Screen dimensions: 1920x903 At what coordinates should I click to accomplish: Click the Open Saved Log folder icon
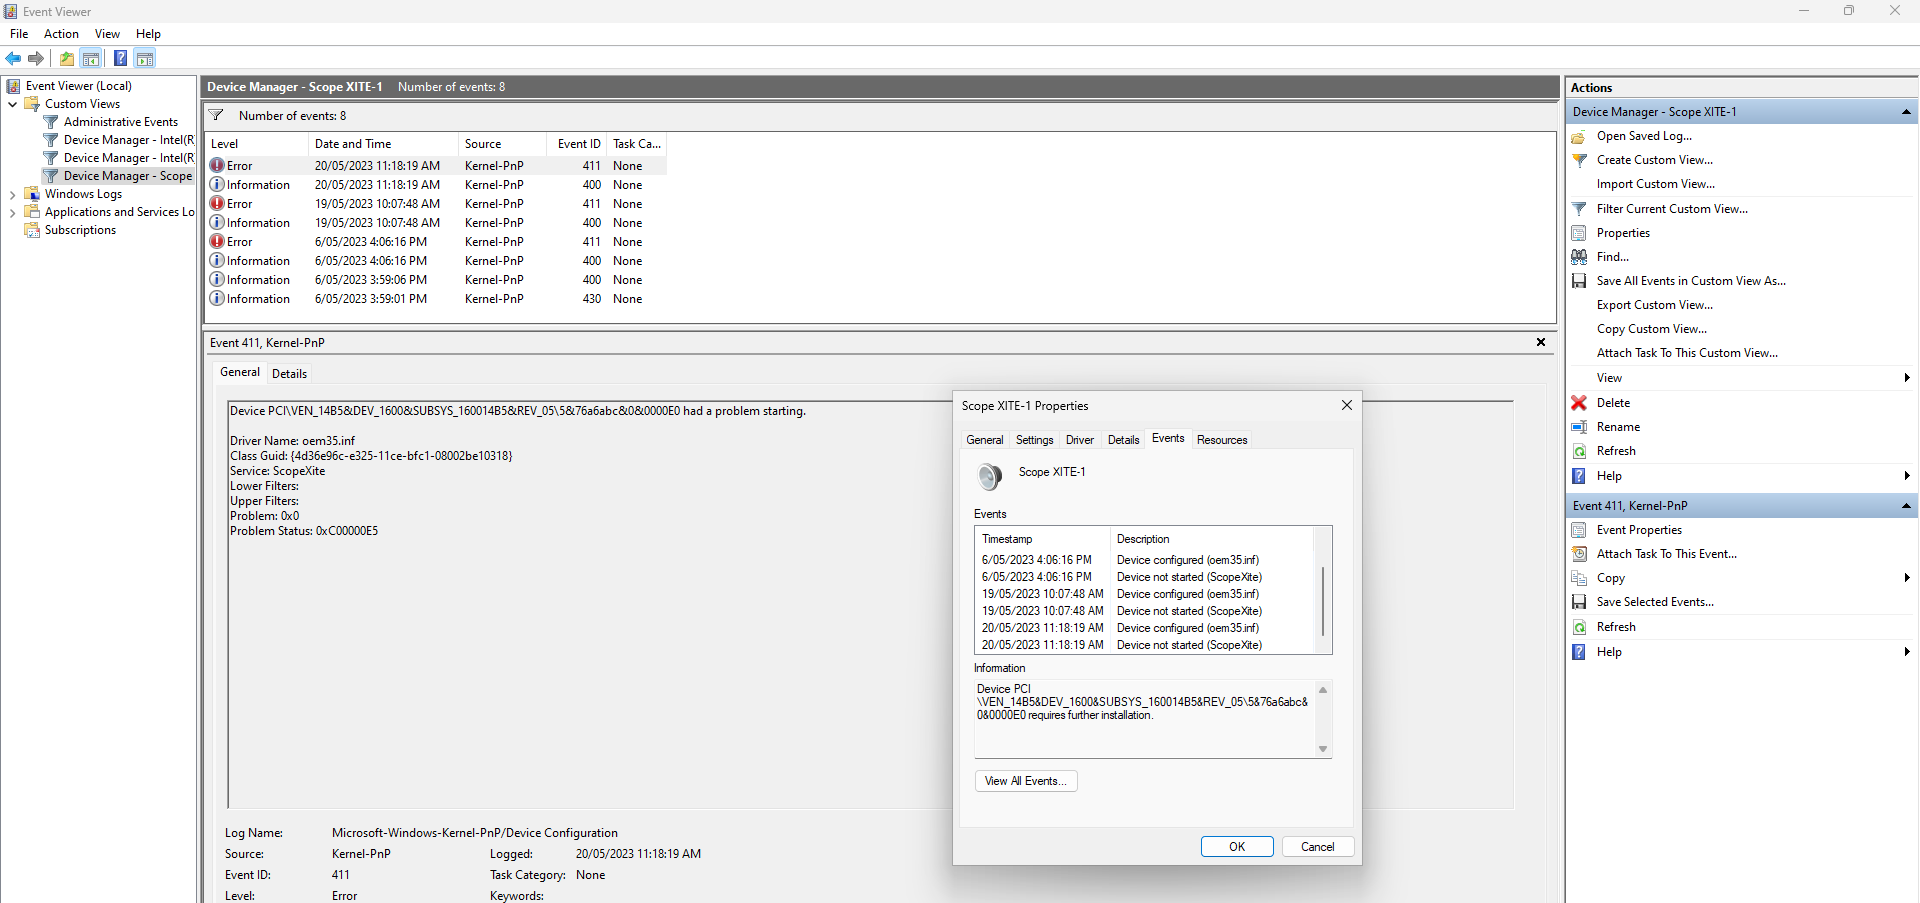click(1579, 136)
